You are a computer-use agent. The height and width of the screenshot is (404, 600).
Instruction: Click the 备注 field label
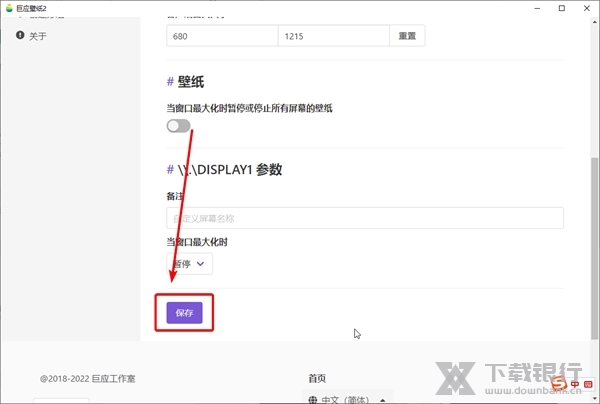pos(175,196)
